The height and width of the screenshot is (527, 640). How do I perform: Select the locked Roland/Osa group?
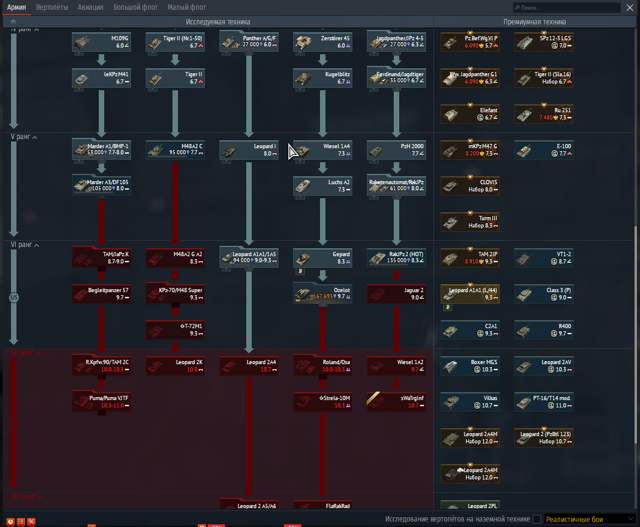tap(322, 366)
